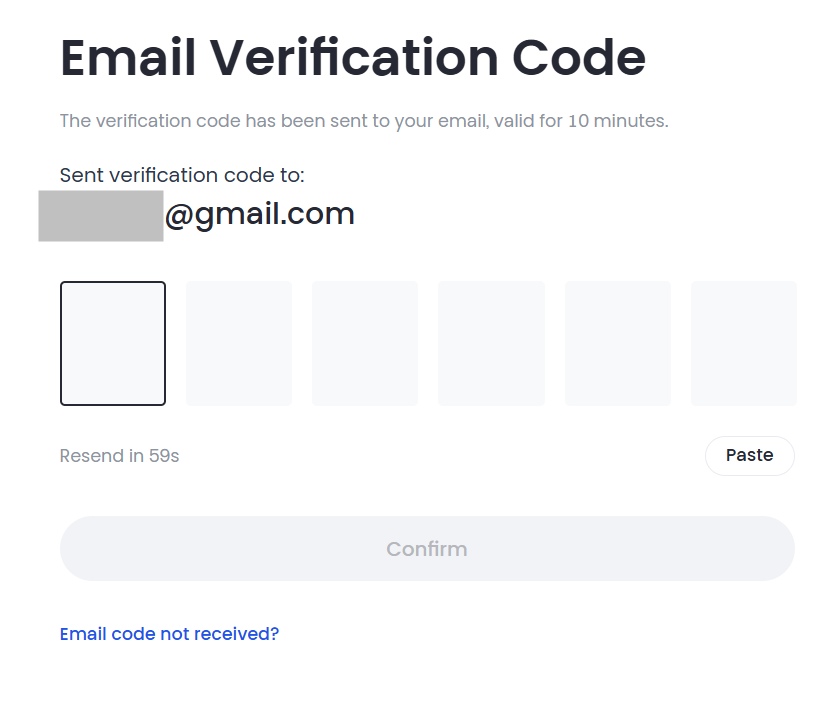Open the Email code not received link

pos(169,633)
